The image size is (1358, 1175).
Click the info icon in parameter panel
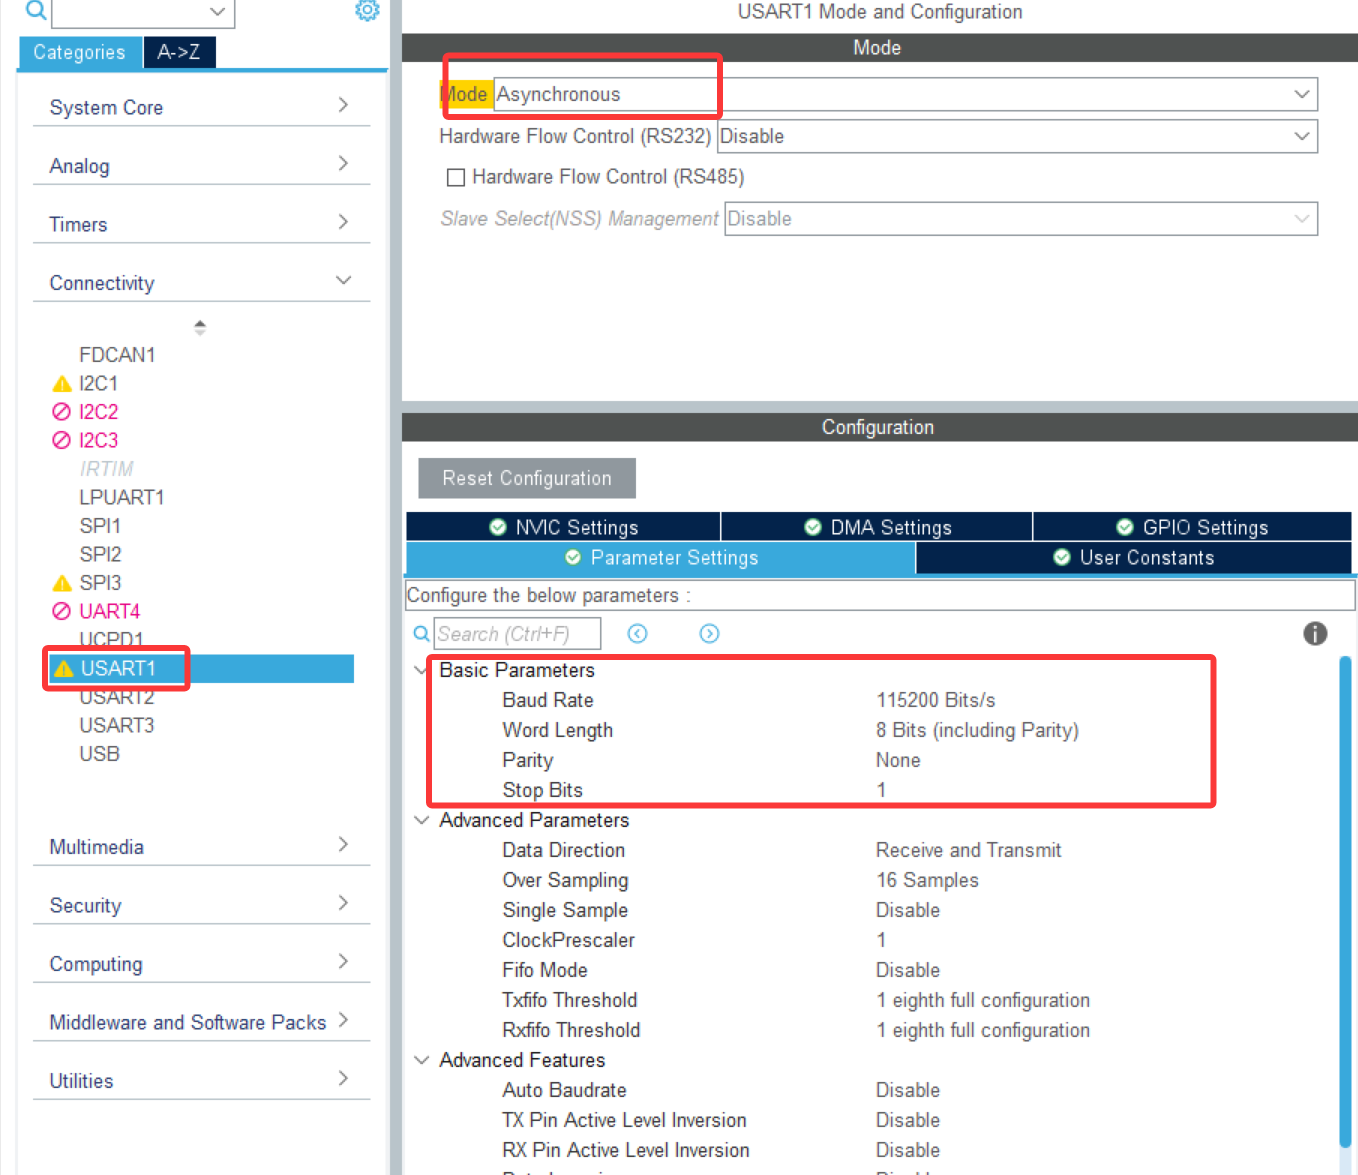(1314, 633)
